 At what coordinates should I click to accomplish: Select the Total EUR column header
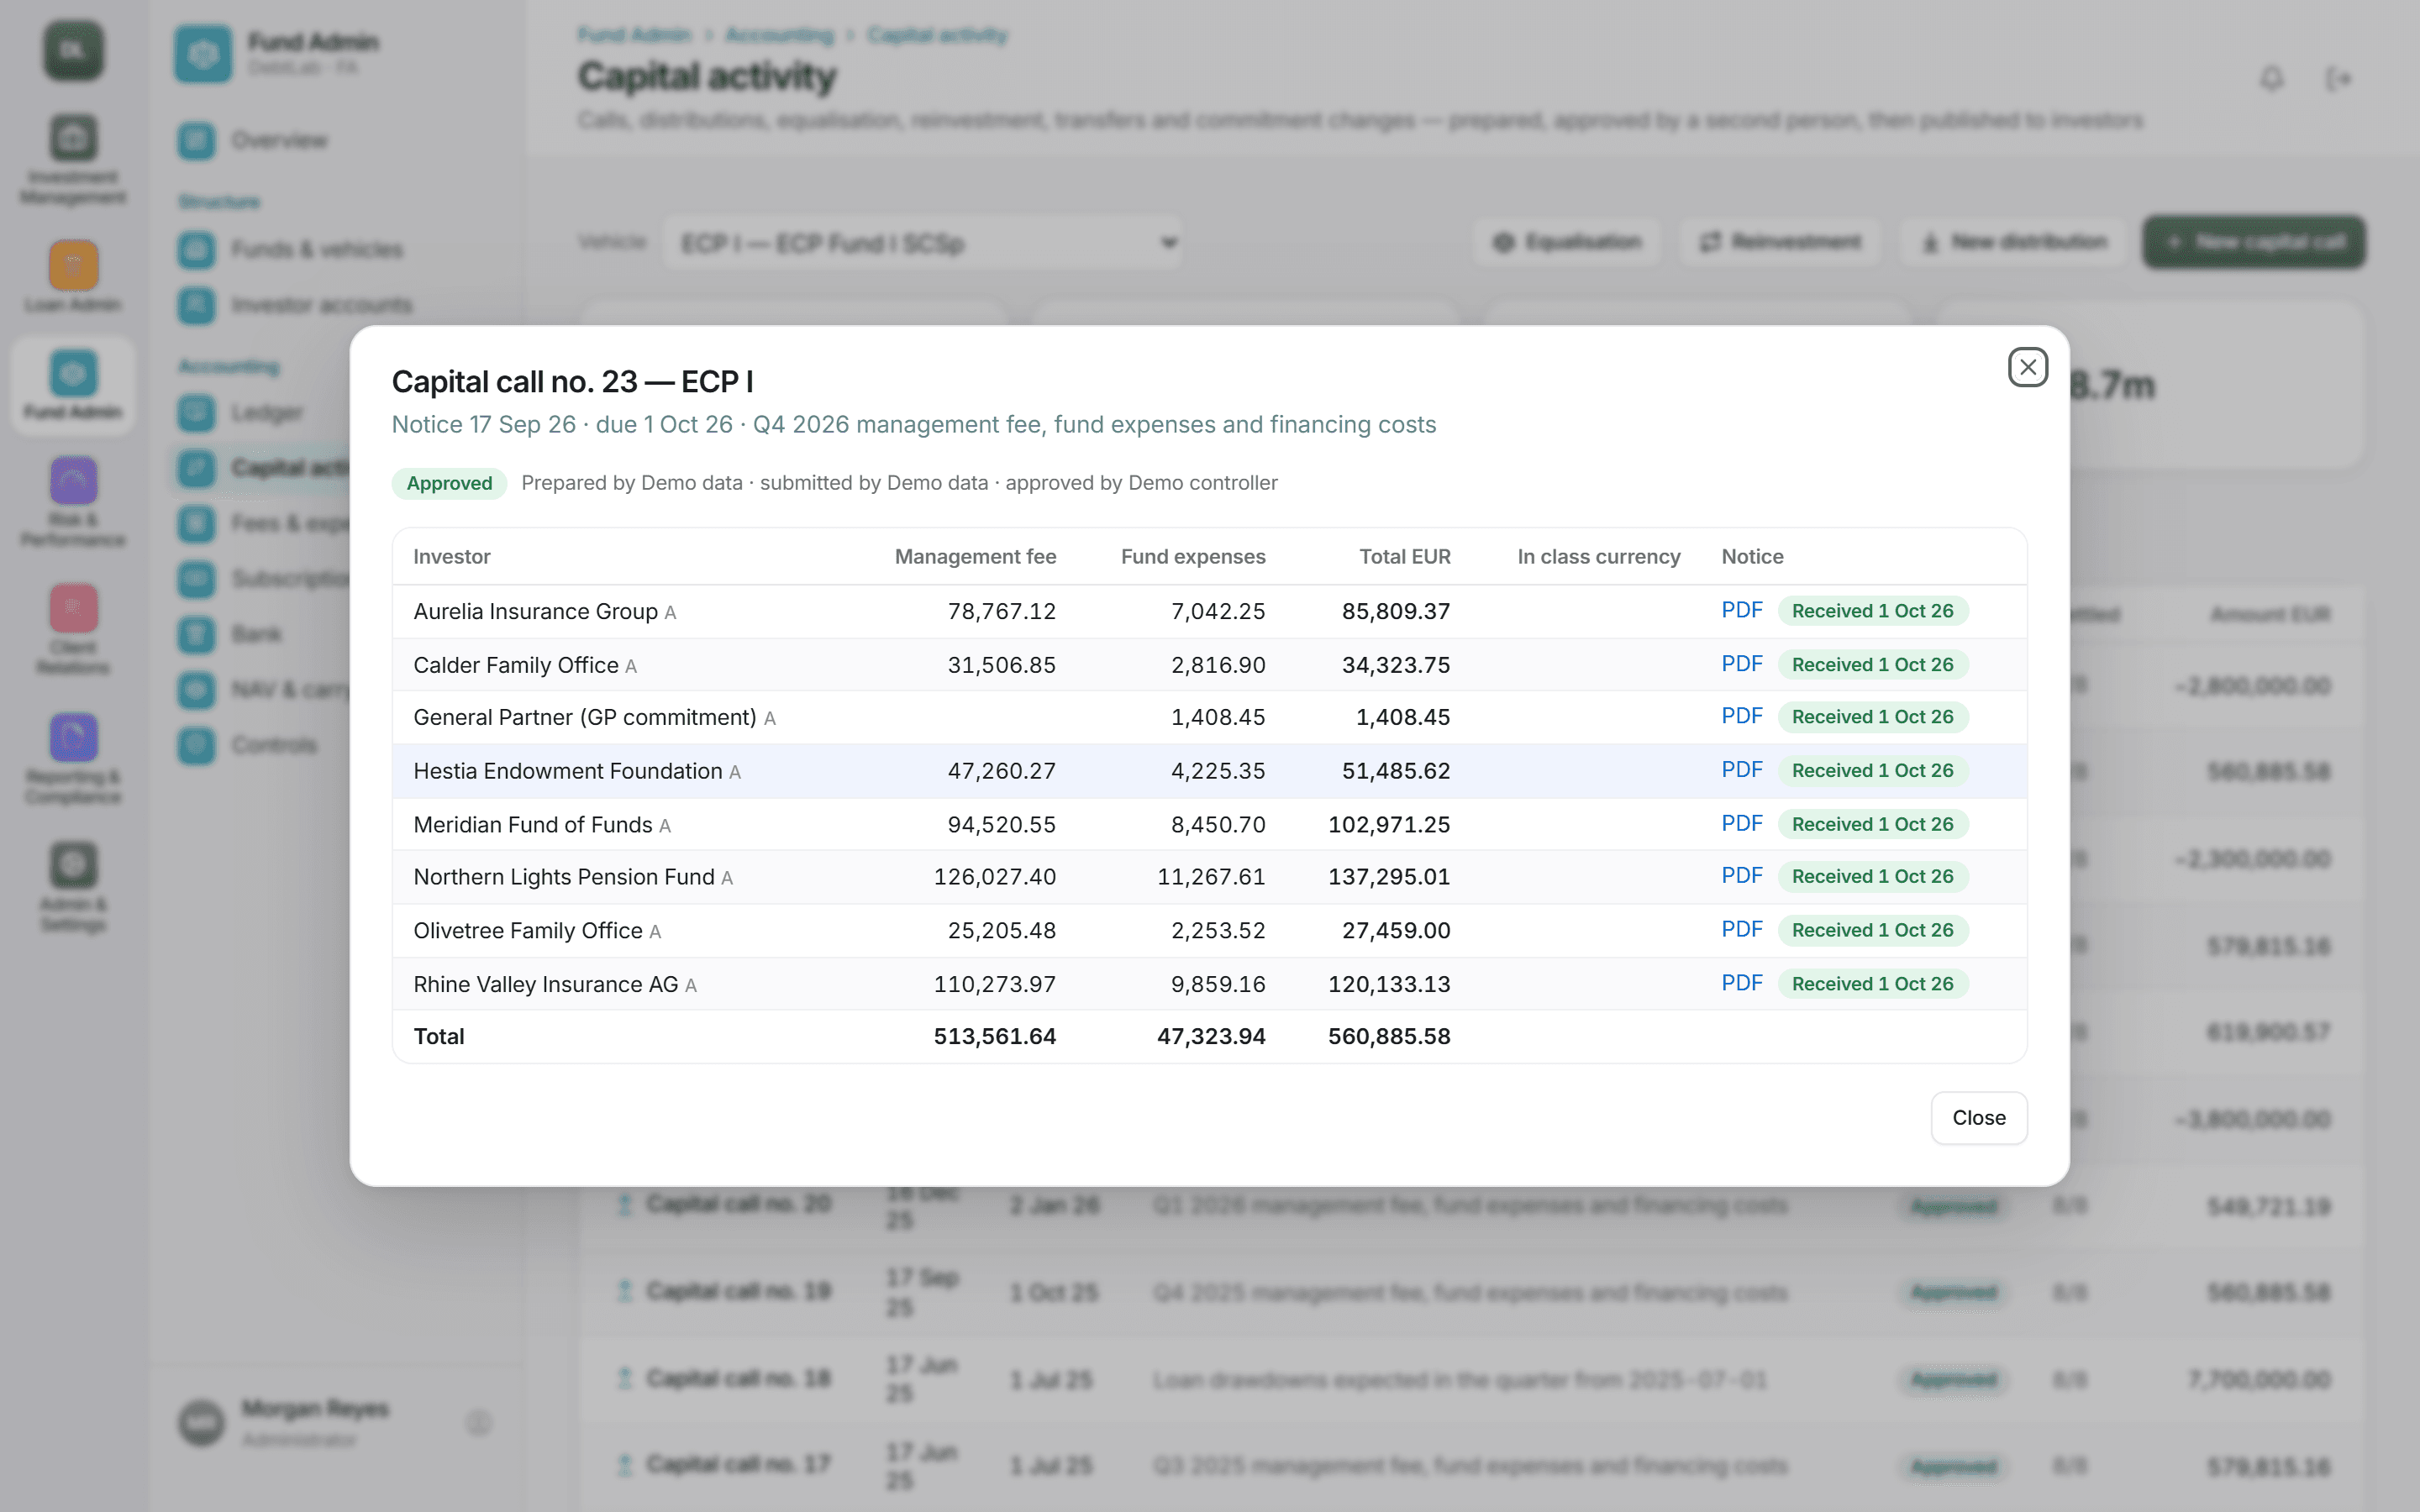pos(1404,556)
